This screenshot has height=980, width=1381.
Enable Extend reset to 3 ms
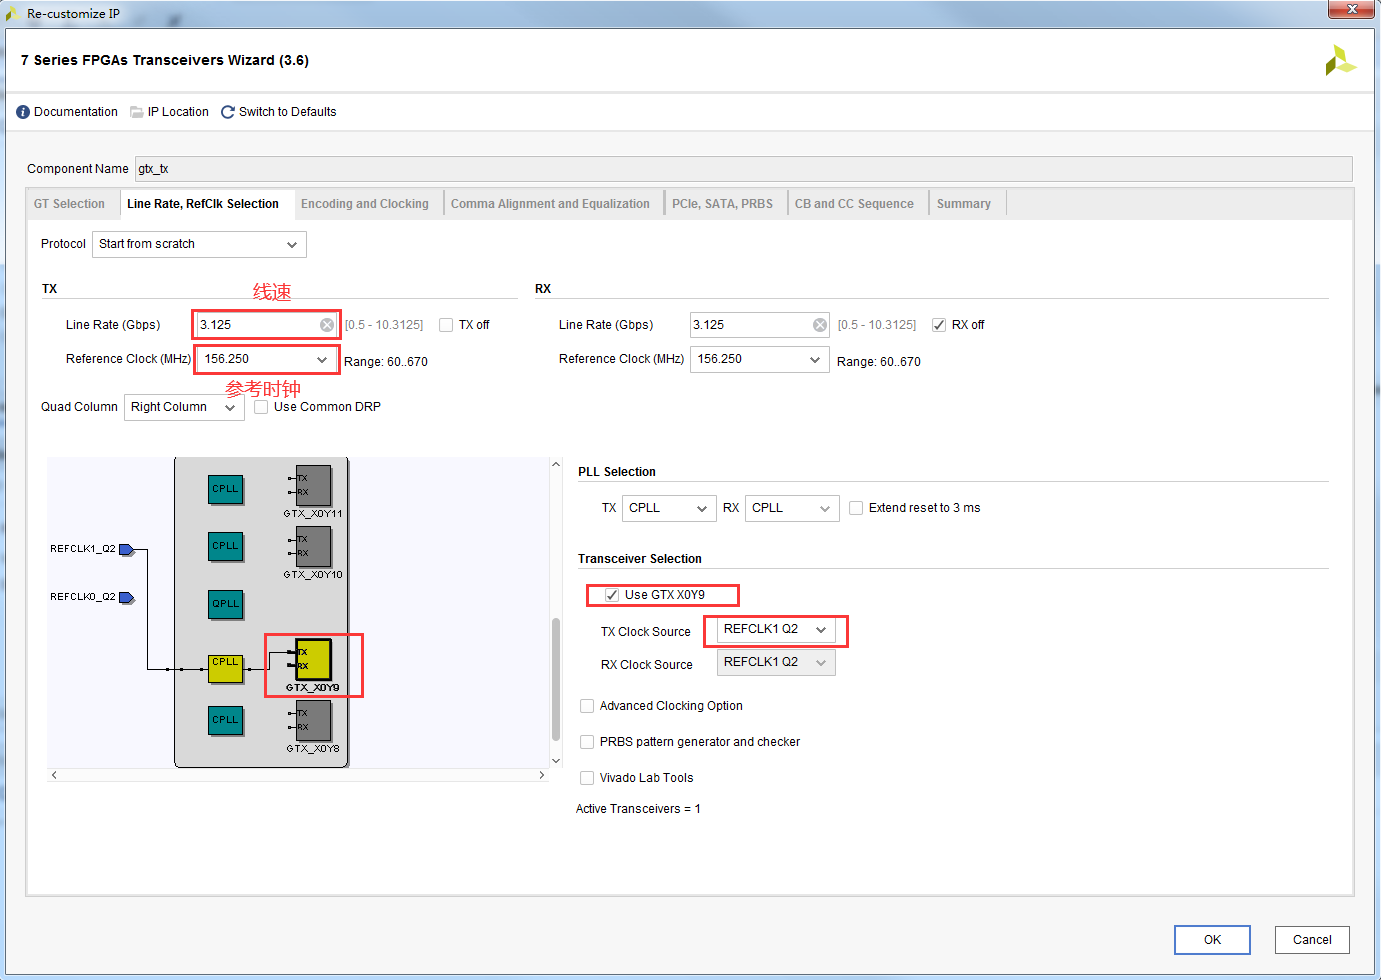(856, 508)
